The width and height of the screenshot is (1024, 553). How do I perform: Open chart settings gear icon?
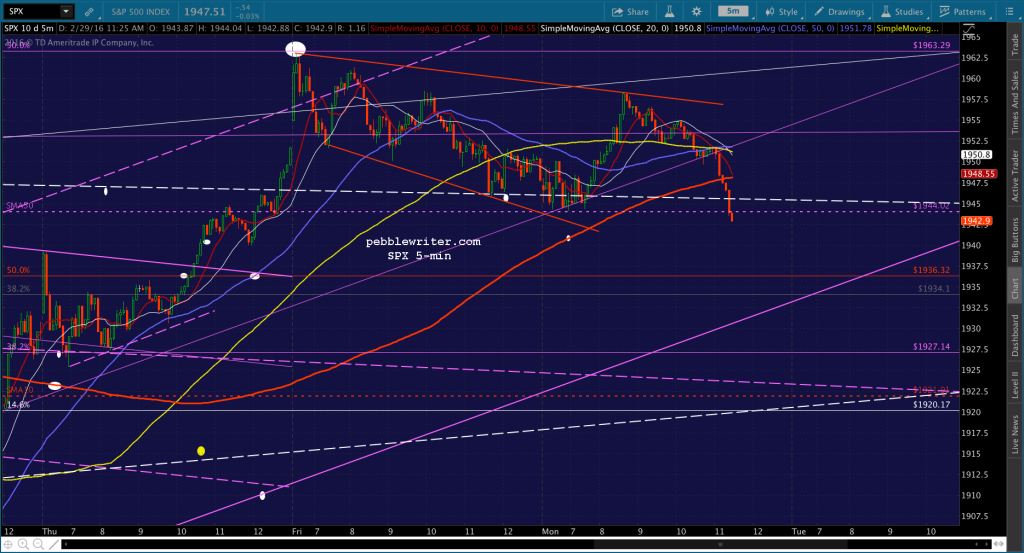coord(697,11)
